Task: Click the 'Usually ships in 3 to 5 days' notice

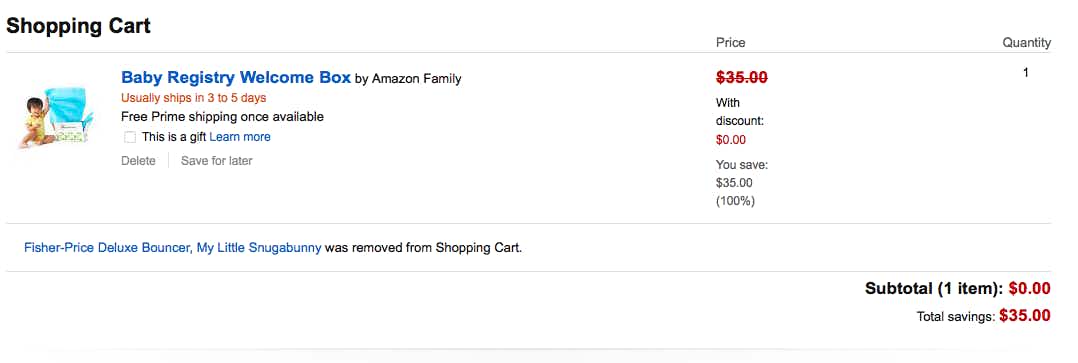Action: tap(193, 98)
